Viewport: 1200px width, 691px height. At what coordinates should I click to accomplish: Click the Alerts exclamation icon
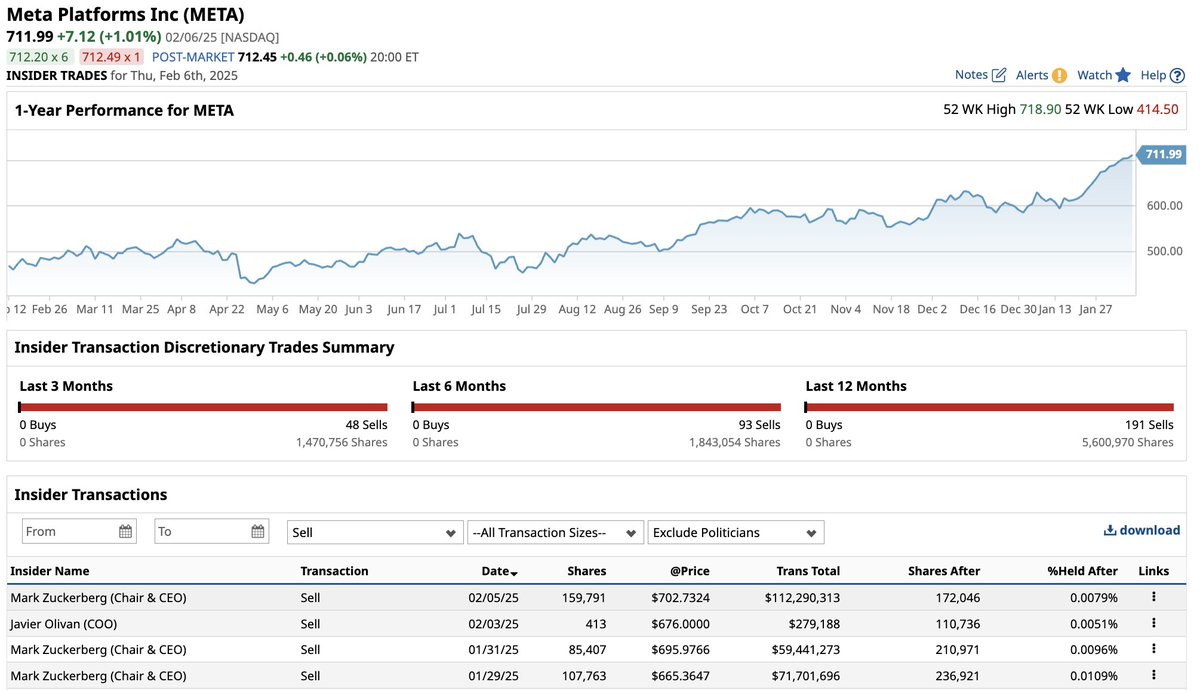point(1059,75)
